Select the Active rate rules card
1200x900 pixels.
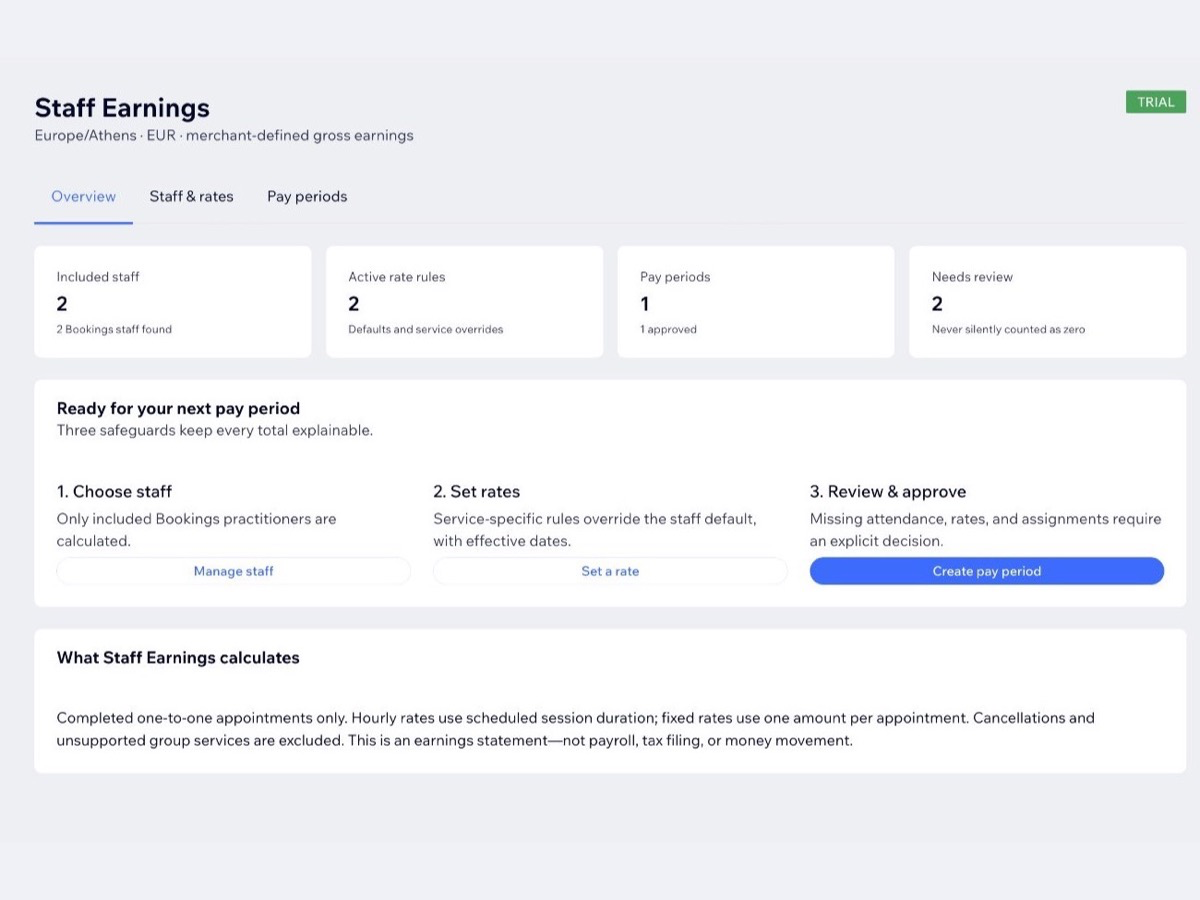pos(465,302)
